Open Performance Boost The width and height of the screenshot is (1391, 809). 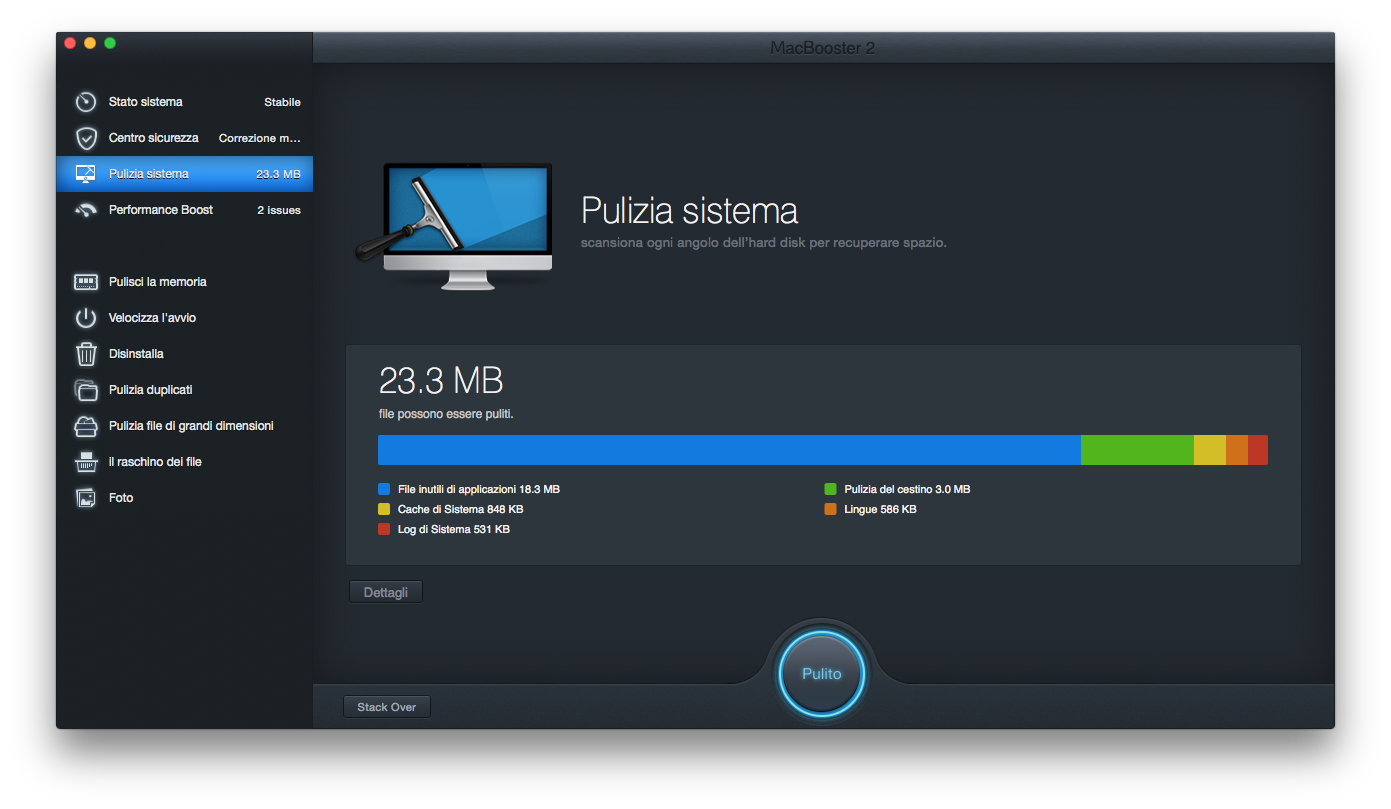184,210
